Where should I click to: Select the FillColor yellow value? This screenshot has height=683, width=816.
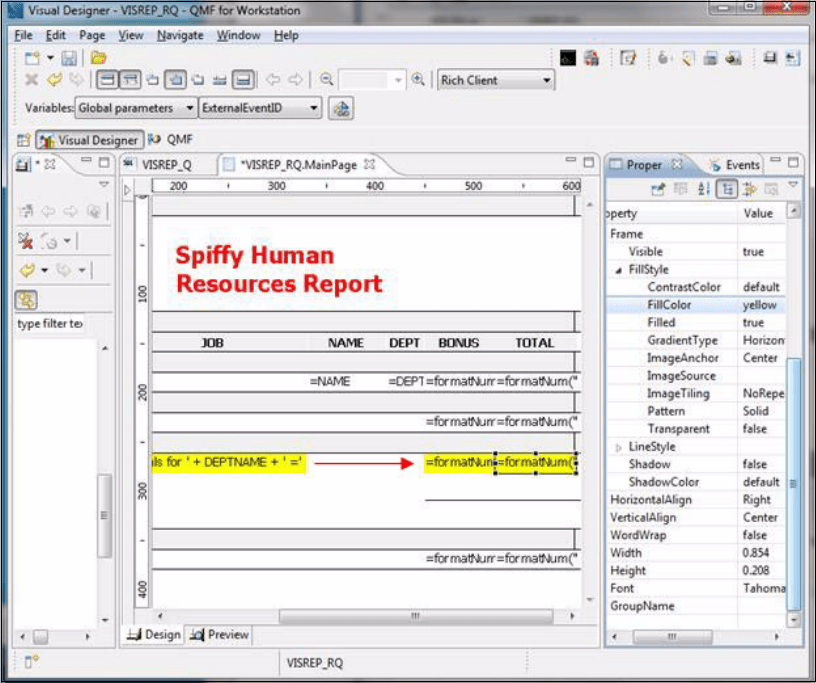(760, 305)
